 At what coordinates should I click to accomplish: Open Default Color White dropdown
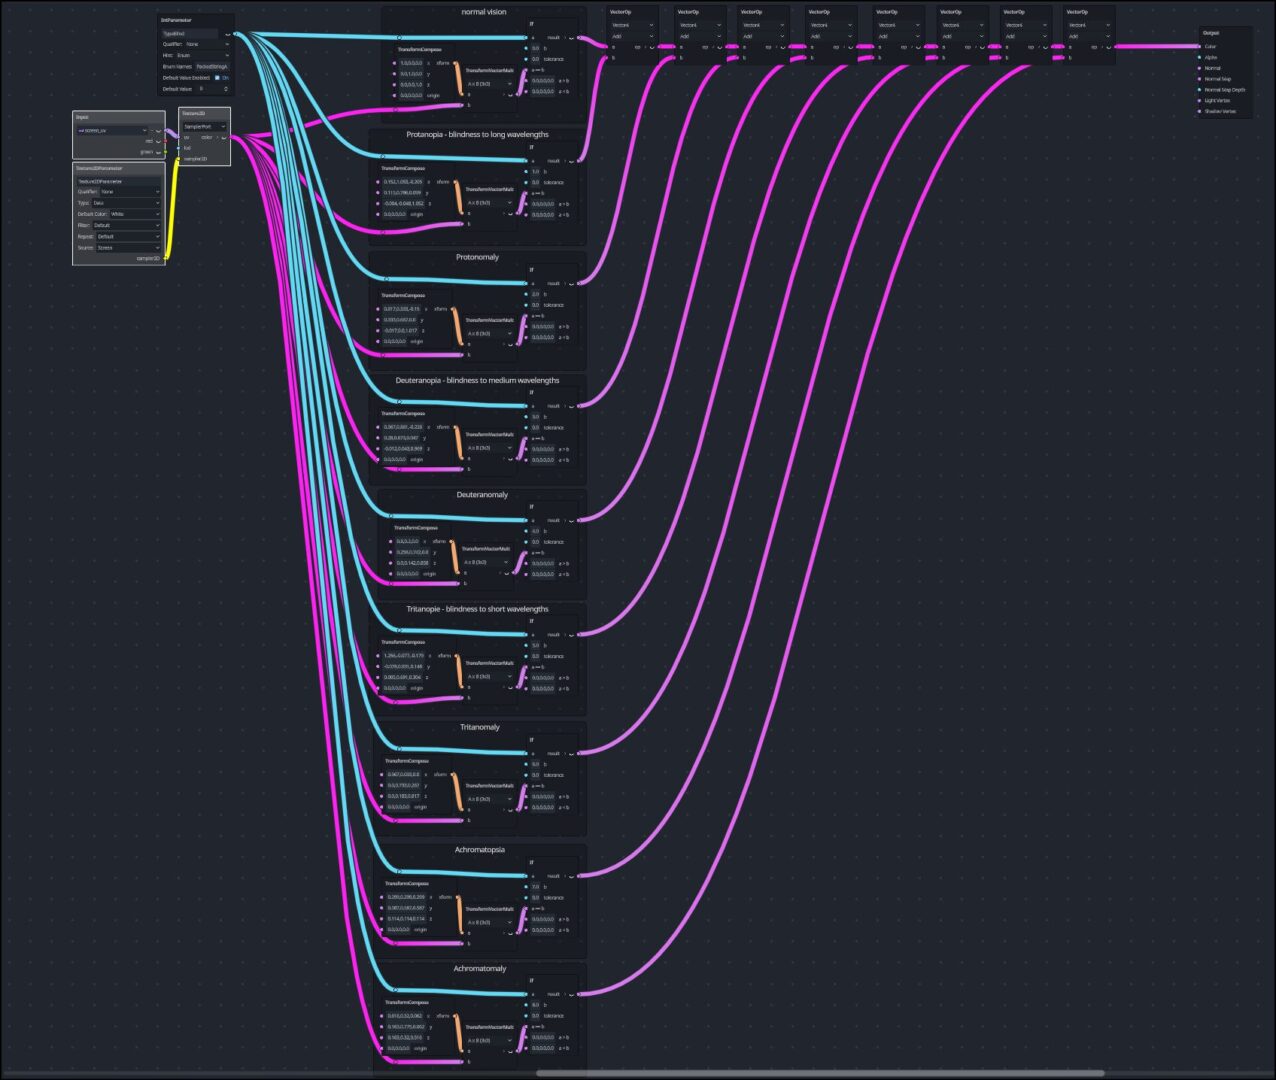(134, 214)
